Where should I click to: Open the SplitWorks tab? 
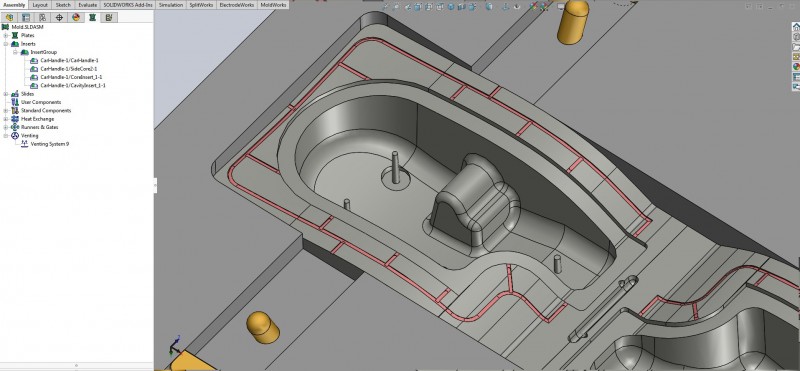click(x=202, y=5)
